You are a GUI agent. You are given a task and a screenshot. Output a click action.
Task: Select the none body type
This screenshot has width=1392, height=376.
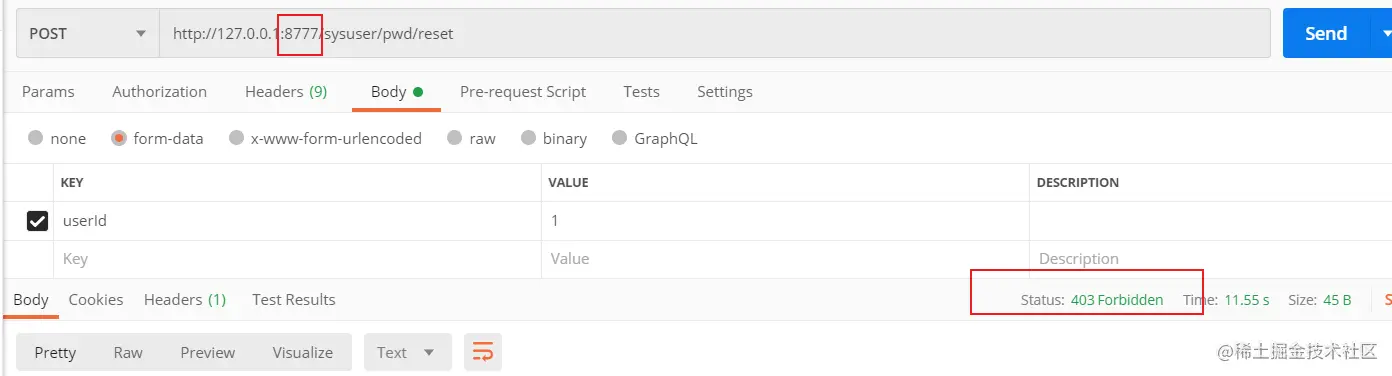click(x=57, y=138)
